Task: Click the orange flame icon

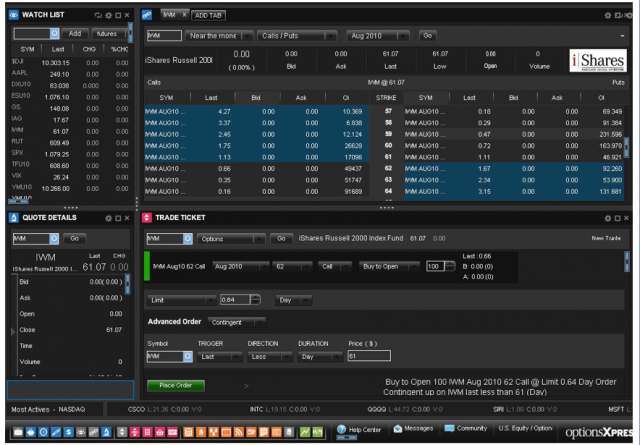Action: (201, 432)
